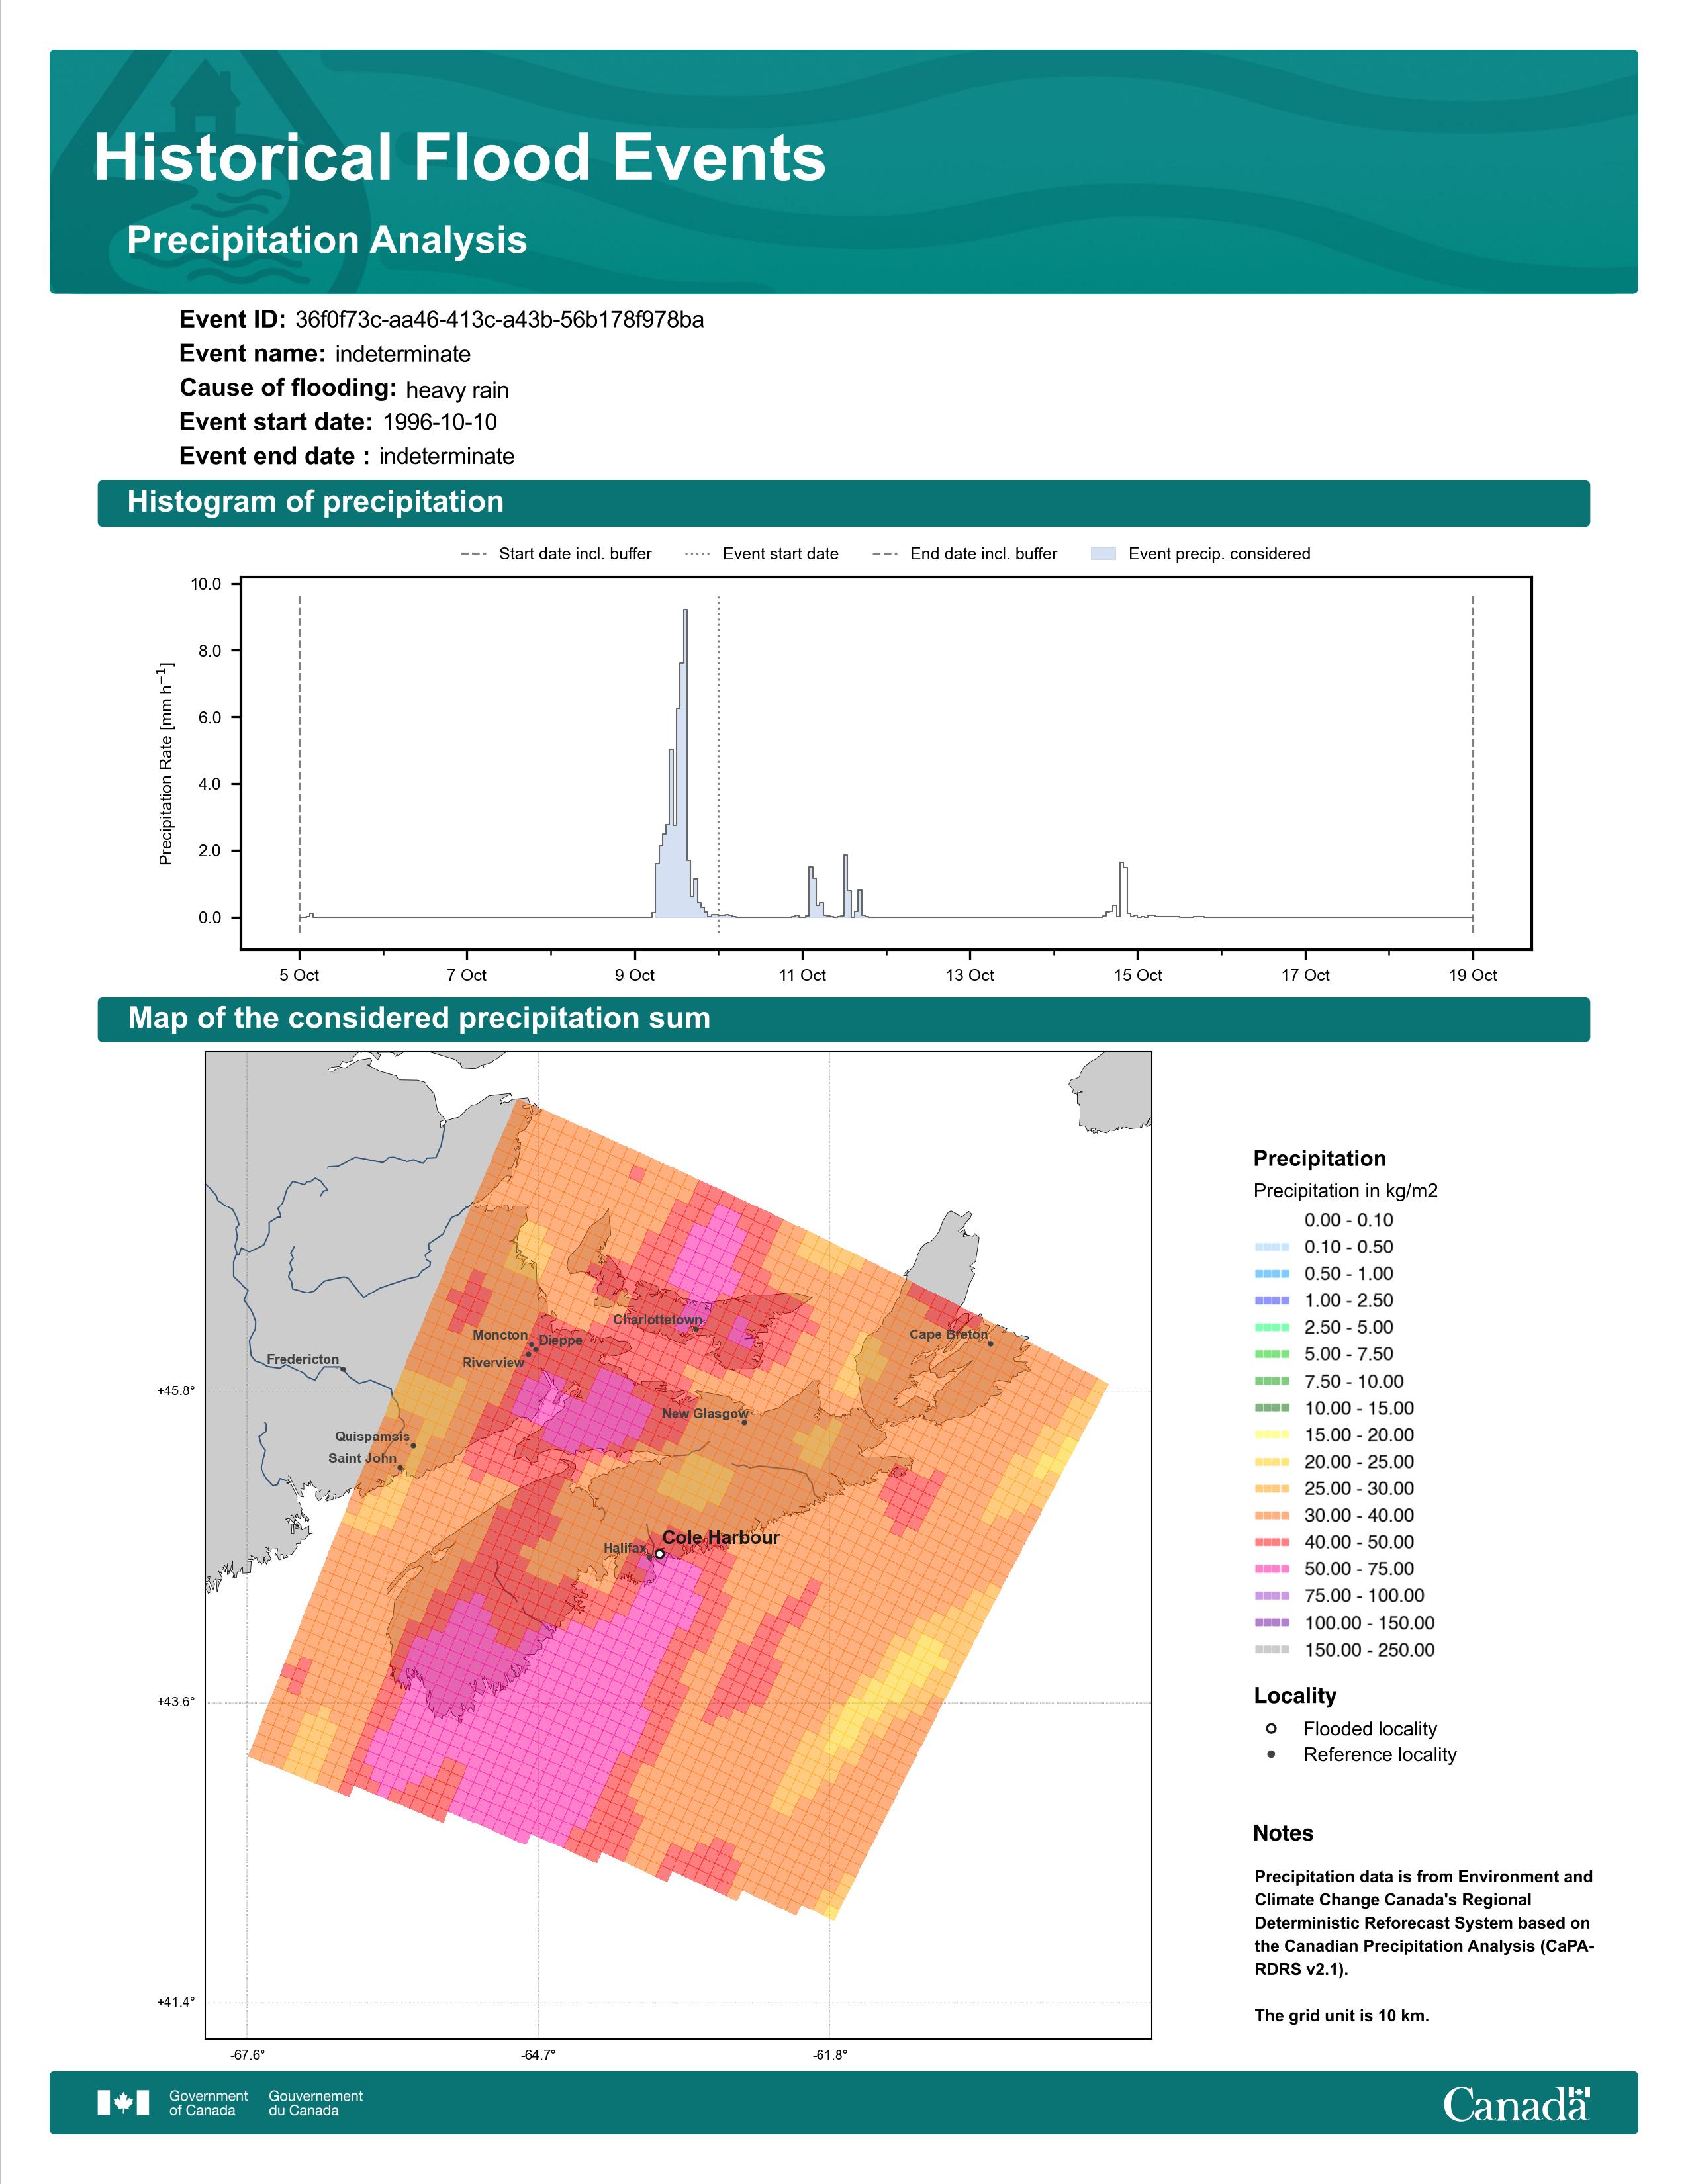Click the dotted event start date line
1688x2184 pixels.
[718, 765]
